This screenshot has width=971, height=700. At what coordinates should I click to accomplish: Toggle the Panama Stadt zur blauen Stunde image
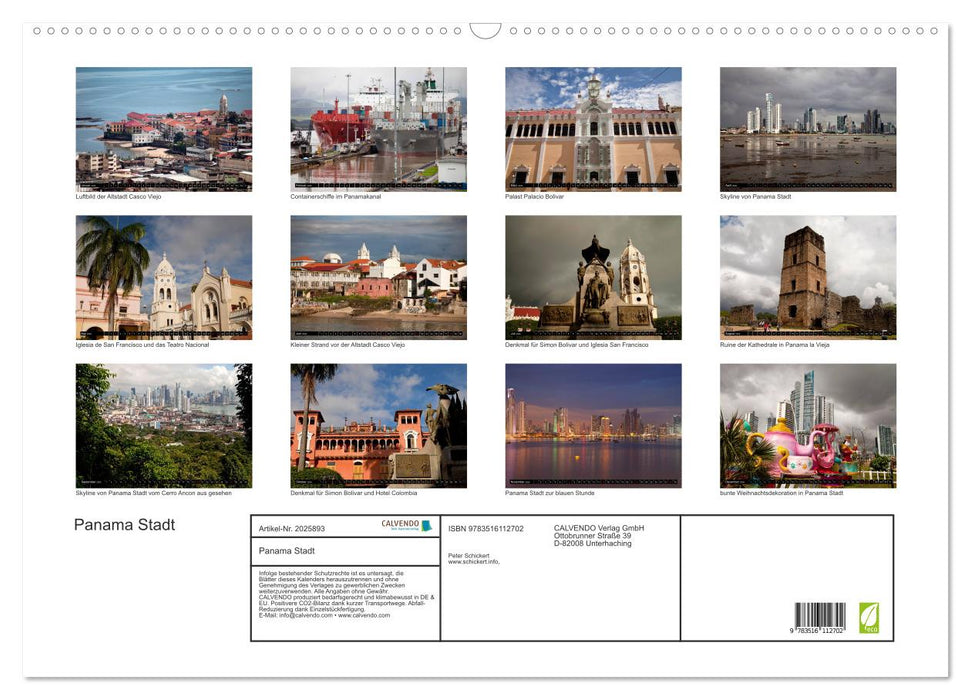tap(591, 424)
